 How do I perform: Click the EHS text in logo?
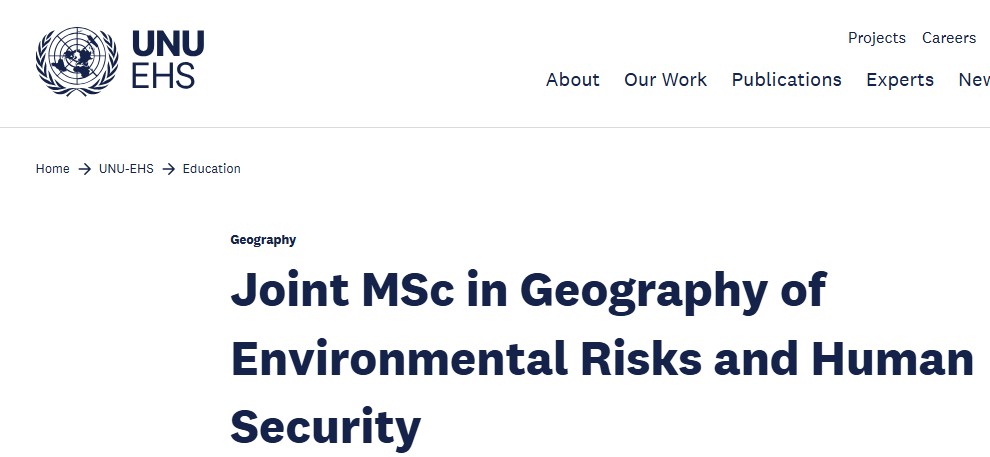[x=163, y=76]
